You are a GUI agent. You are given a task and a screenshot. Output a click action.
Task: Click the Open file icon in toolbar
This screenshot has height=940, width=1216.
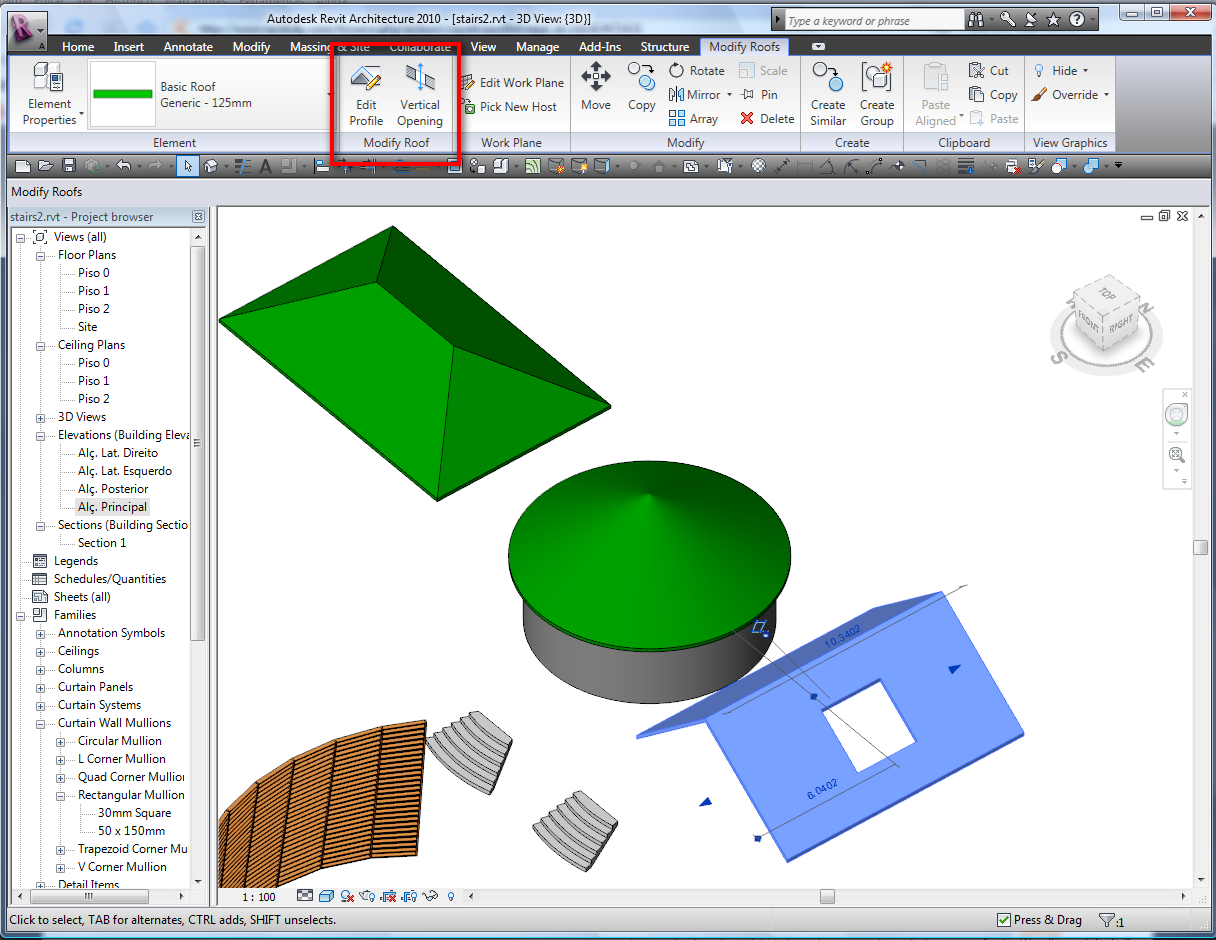45,166
